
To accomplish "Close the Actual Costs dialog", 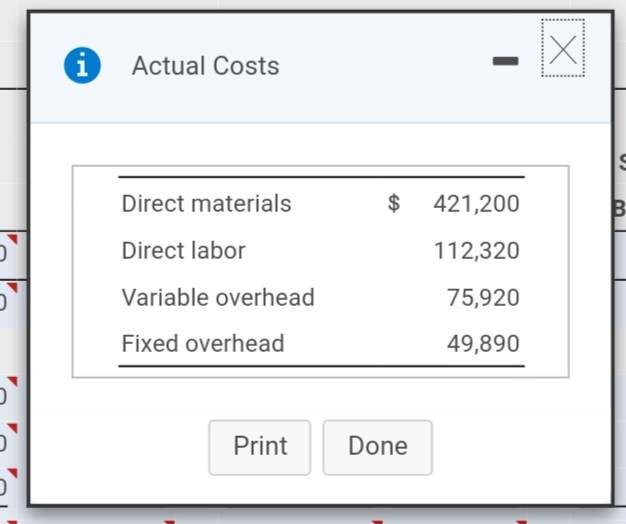I will coord(563,48).
